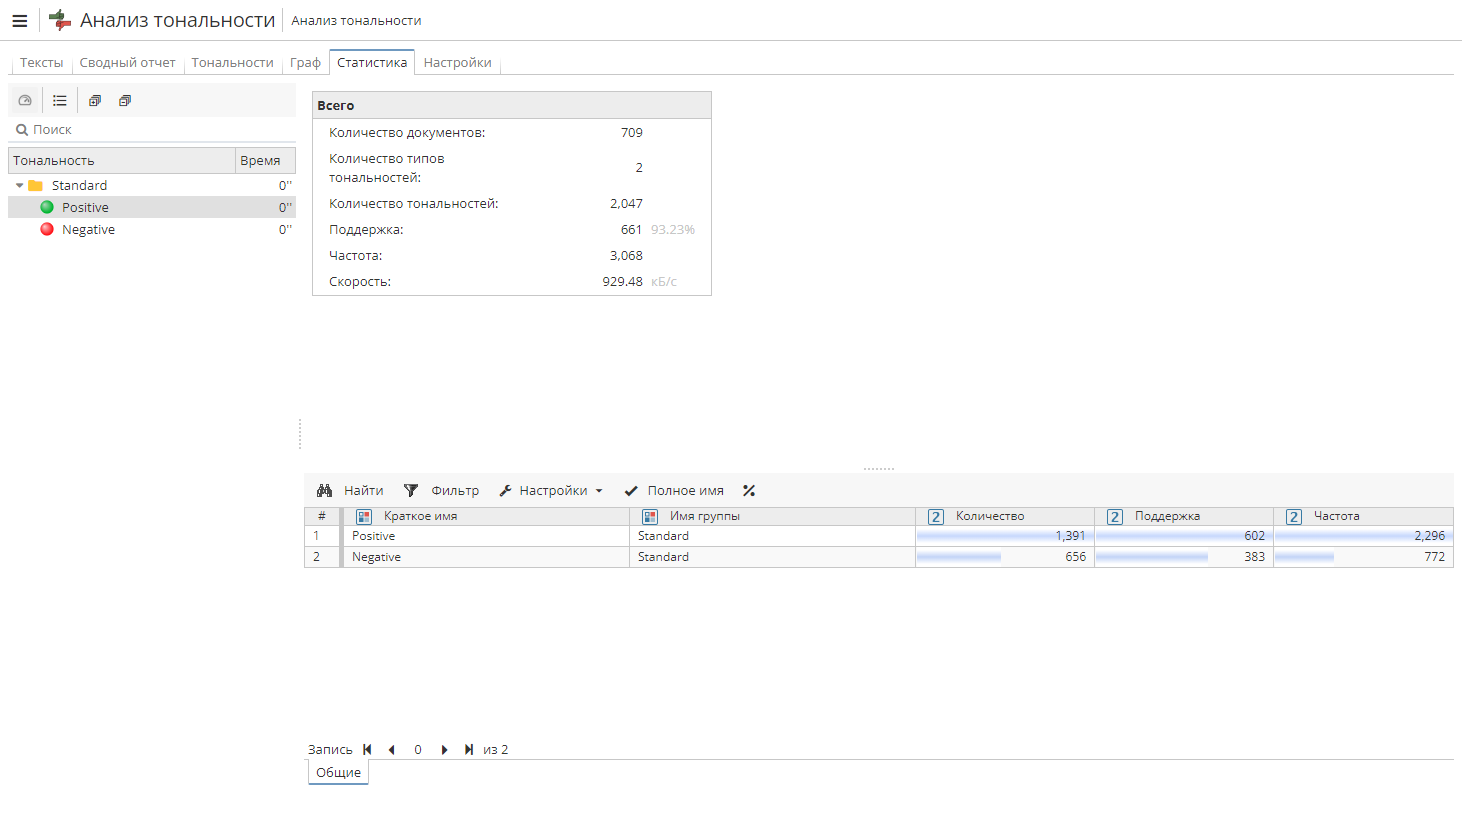This screenshot has height=813, width=1462.
Task: Sort by Время column header
Action: (266, 160)
